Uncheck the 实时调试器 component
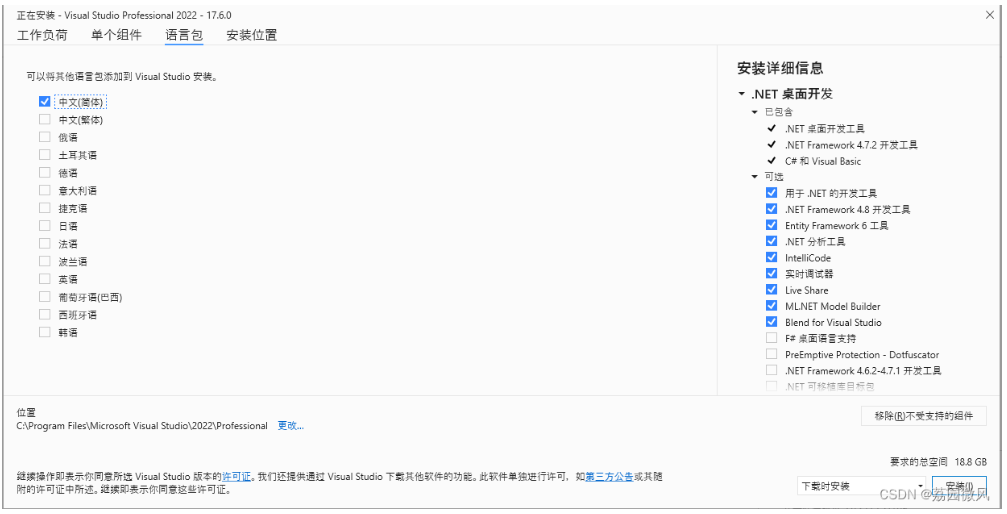The width and height of the screenshot is (1007, 514). (x=771, y=274)
